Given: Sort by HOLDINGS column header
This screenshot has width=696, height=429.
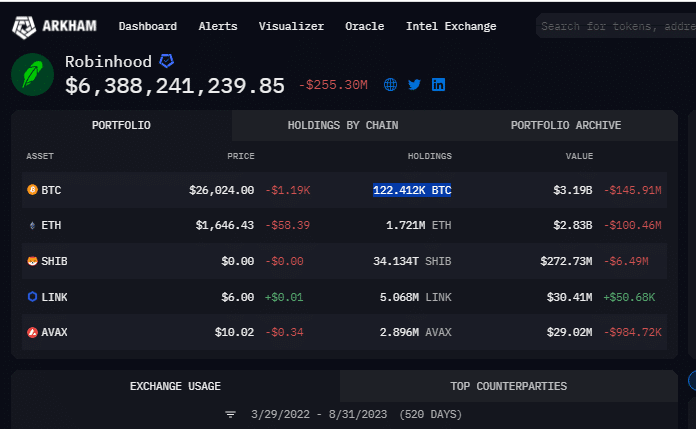Looking at the screenshot, I should (430, 156).
